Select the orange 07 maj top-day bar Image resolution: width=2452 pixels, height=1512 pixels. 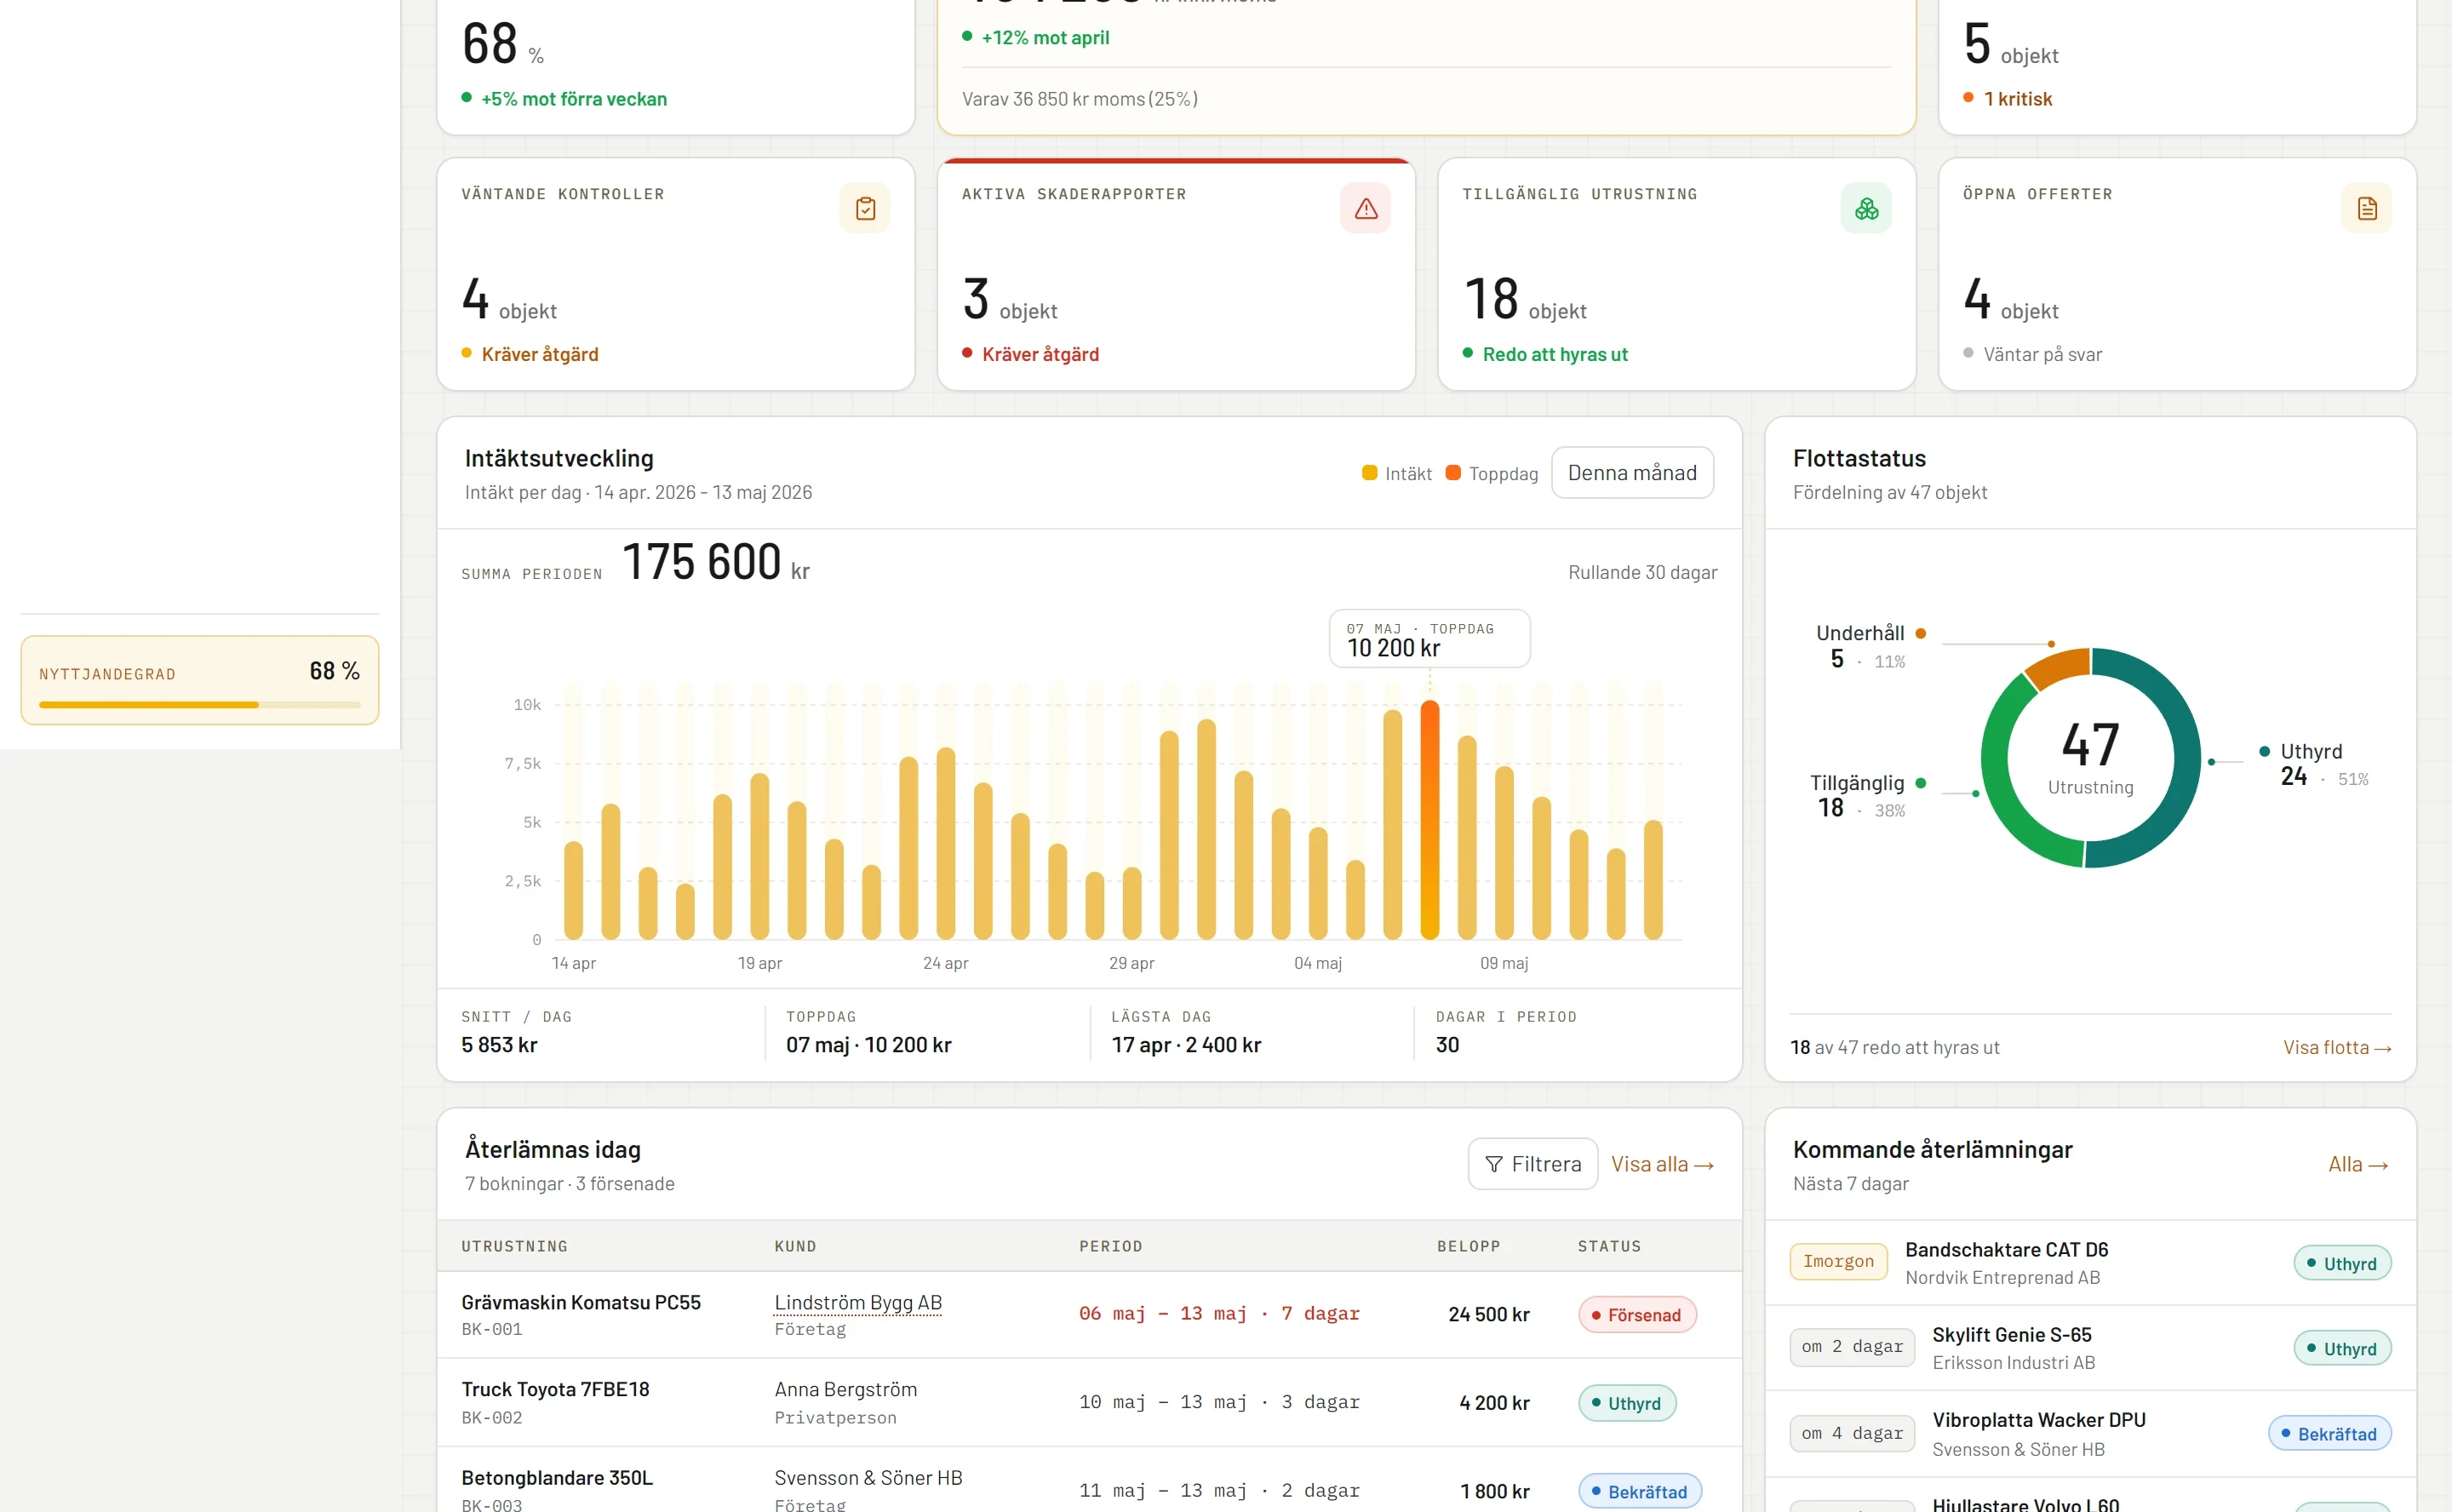tap(1429, 819)
